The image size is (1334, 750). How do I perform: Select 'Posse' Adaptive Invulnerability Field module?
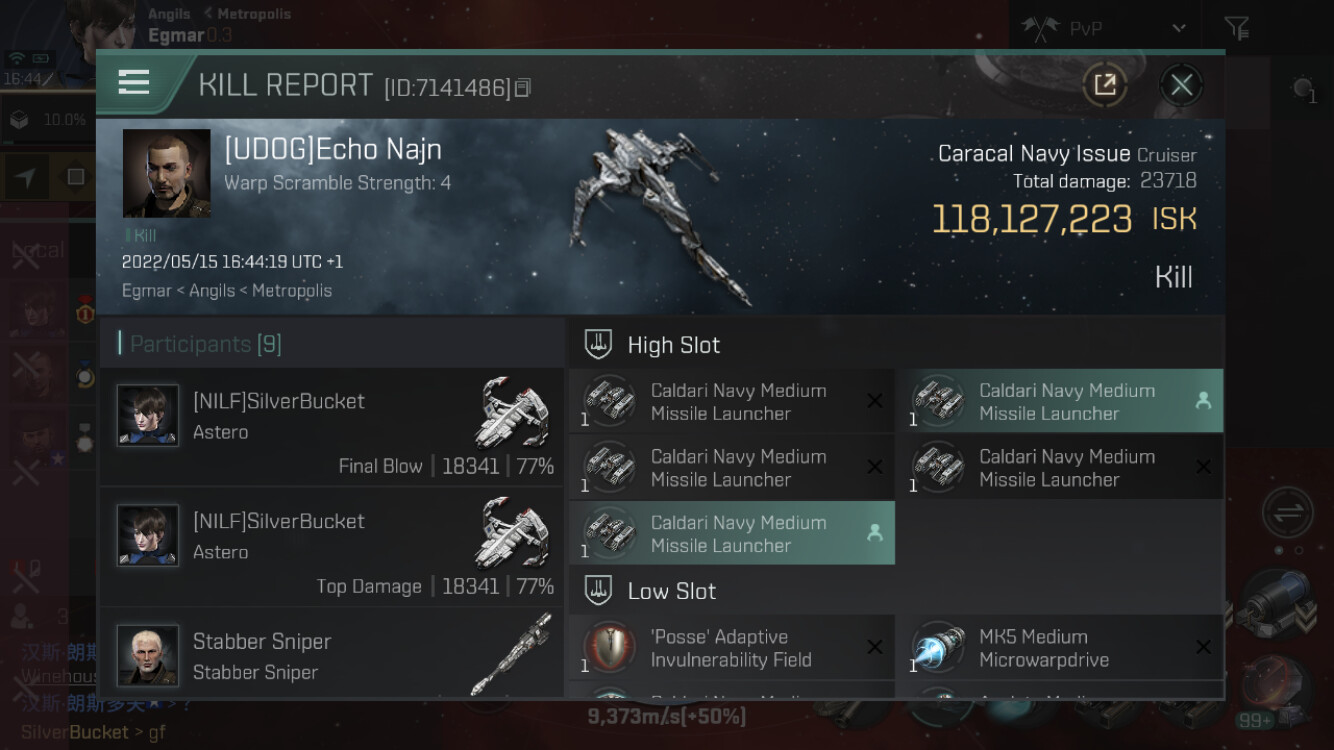[x=732, y=648]
